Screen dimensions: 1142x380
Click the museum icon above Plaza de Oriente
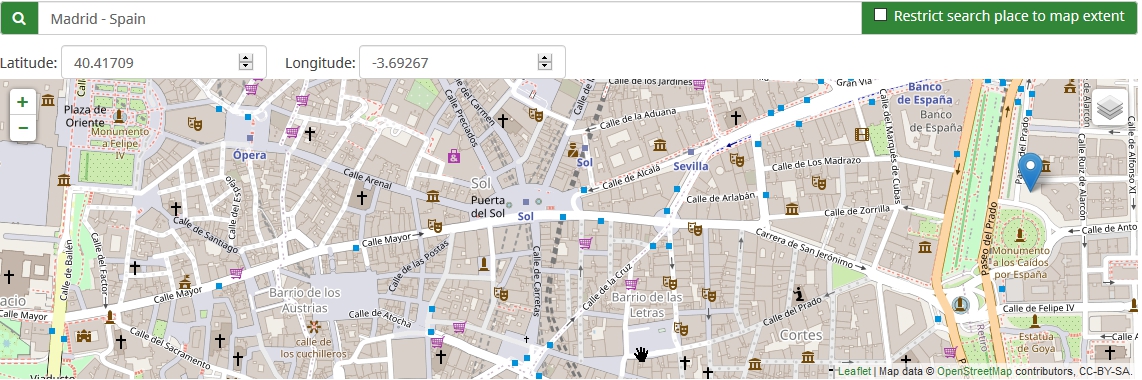click(x=48, y=100)
